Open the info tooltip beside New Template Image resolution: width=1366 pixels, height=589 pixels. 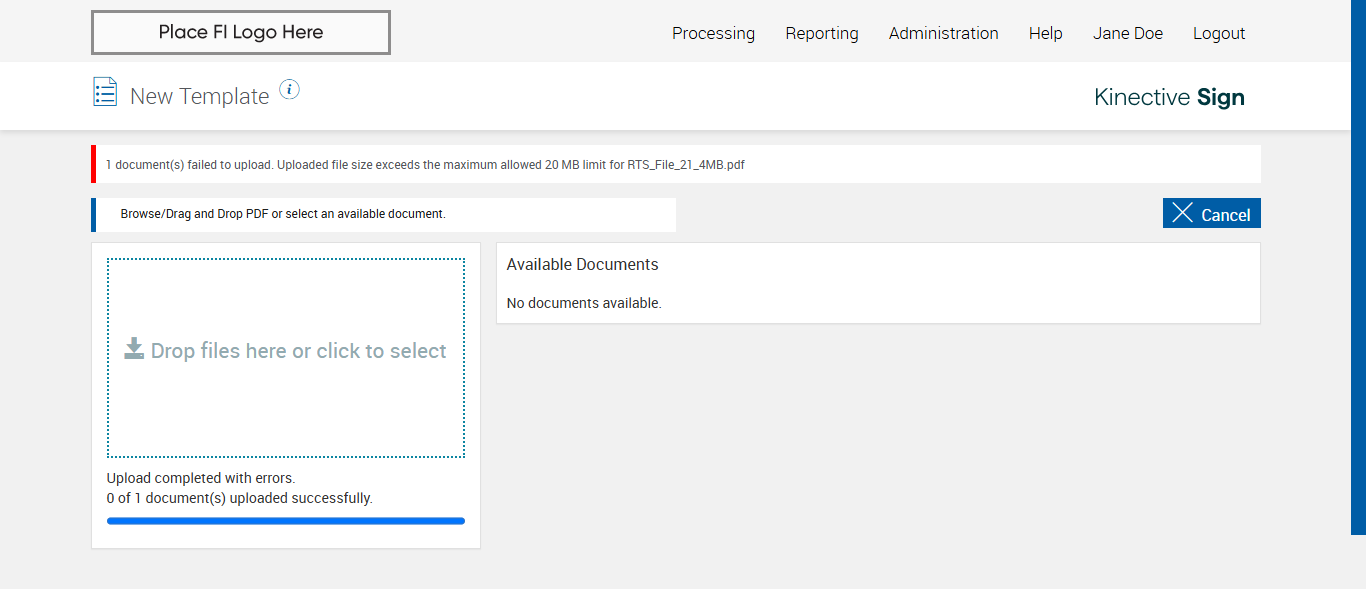tap(289, 90)
